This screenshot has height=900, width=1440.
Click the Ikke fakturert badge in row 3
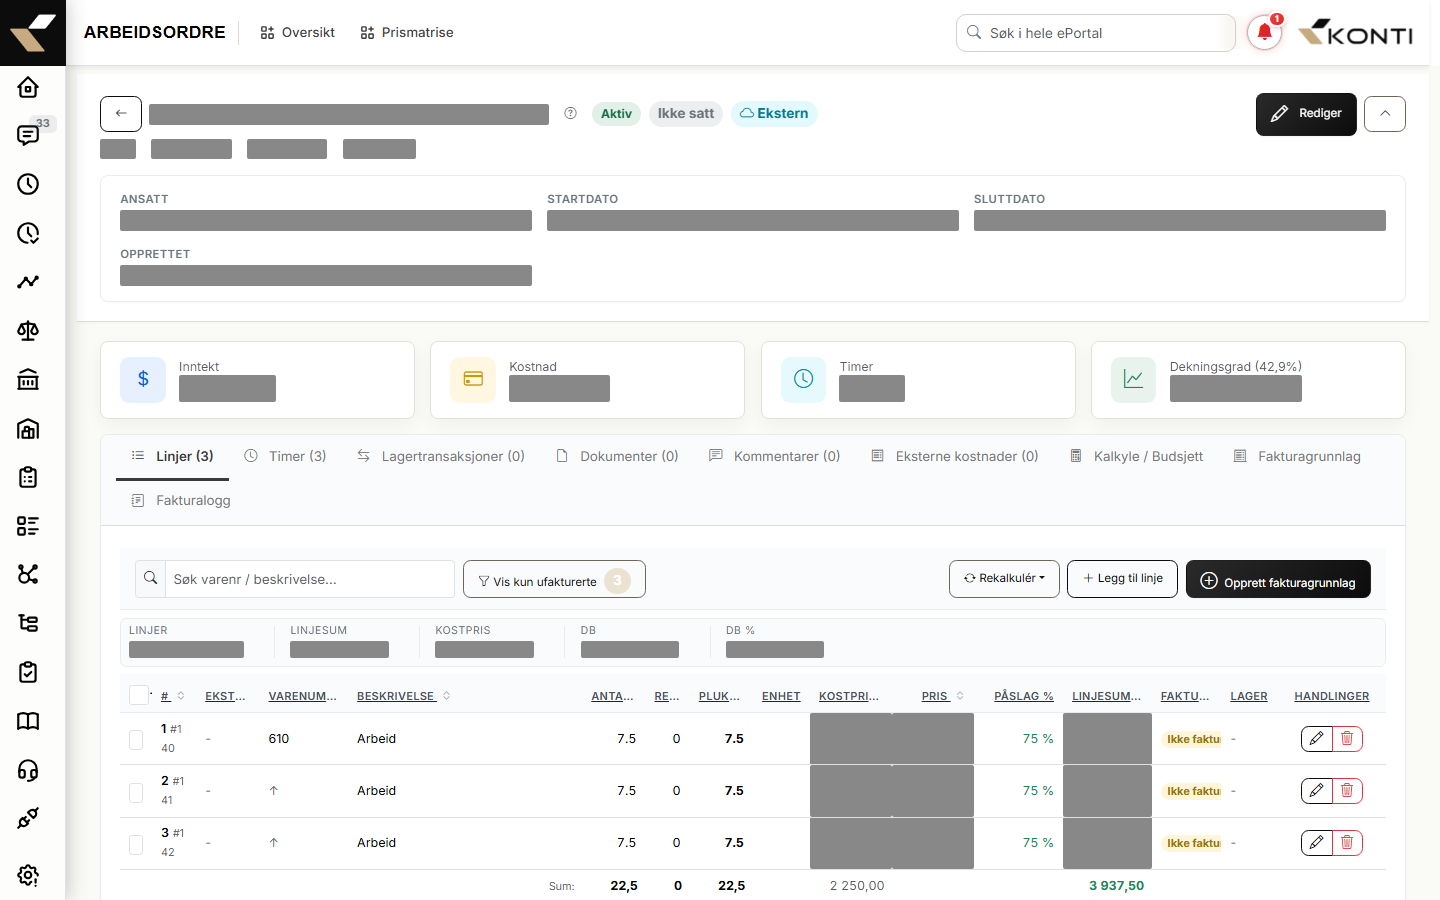pos(1193,843)
